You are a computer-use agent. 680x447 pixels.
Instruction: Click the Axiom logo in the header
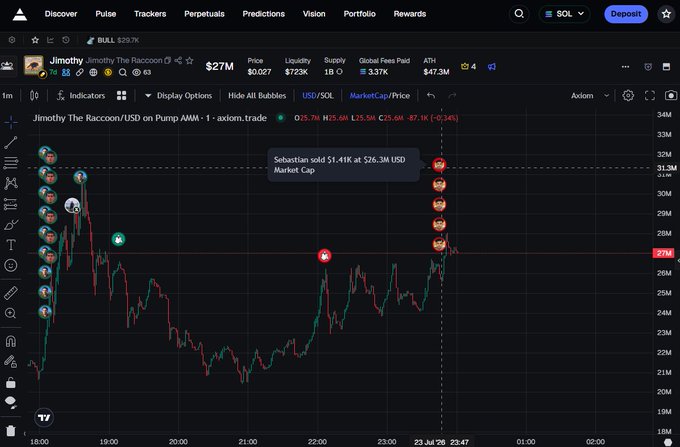tap(20, 14)
